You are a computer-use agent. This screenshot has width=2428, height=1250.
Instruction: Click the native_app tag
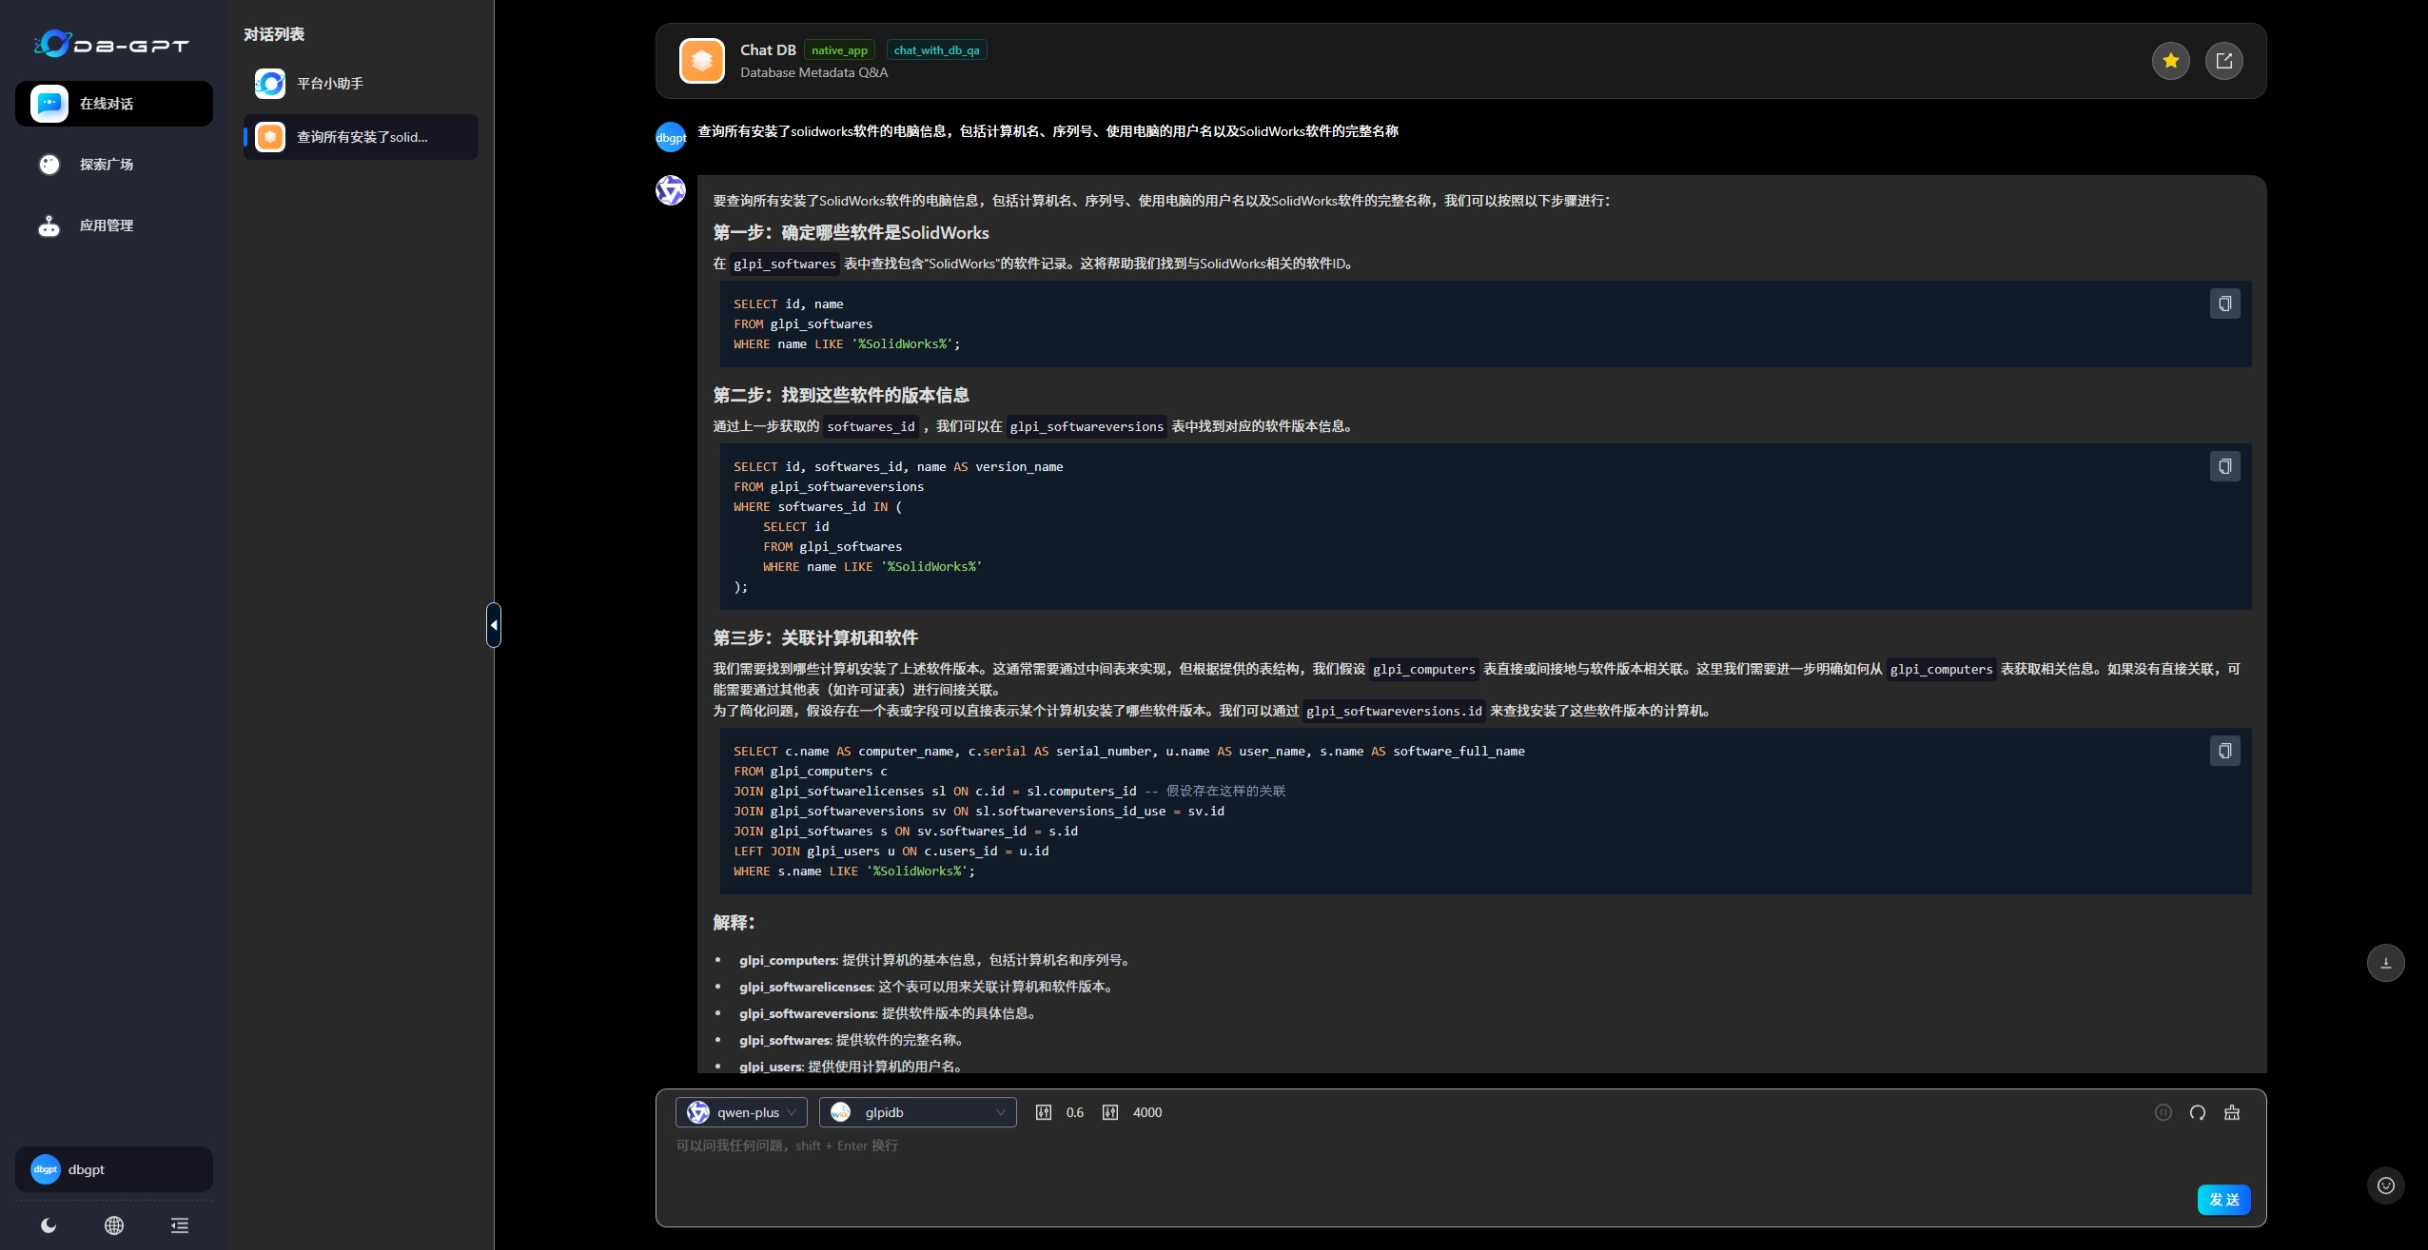(839, 50)
